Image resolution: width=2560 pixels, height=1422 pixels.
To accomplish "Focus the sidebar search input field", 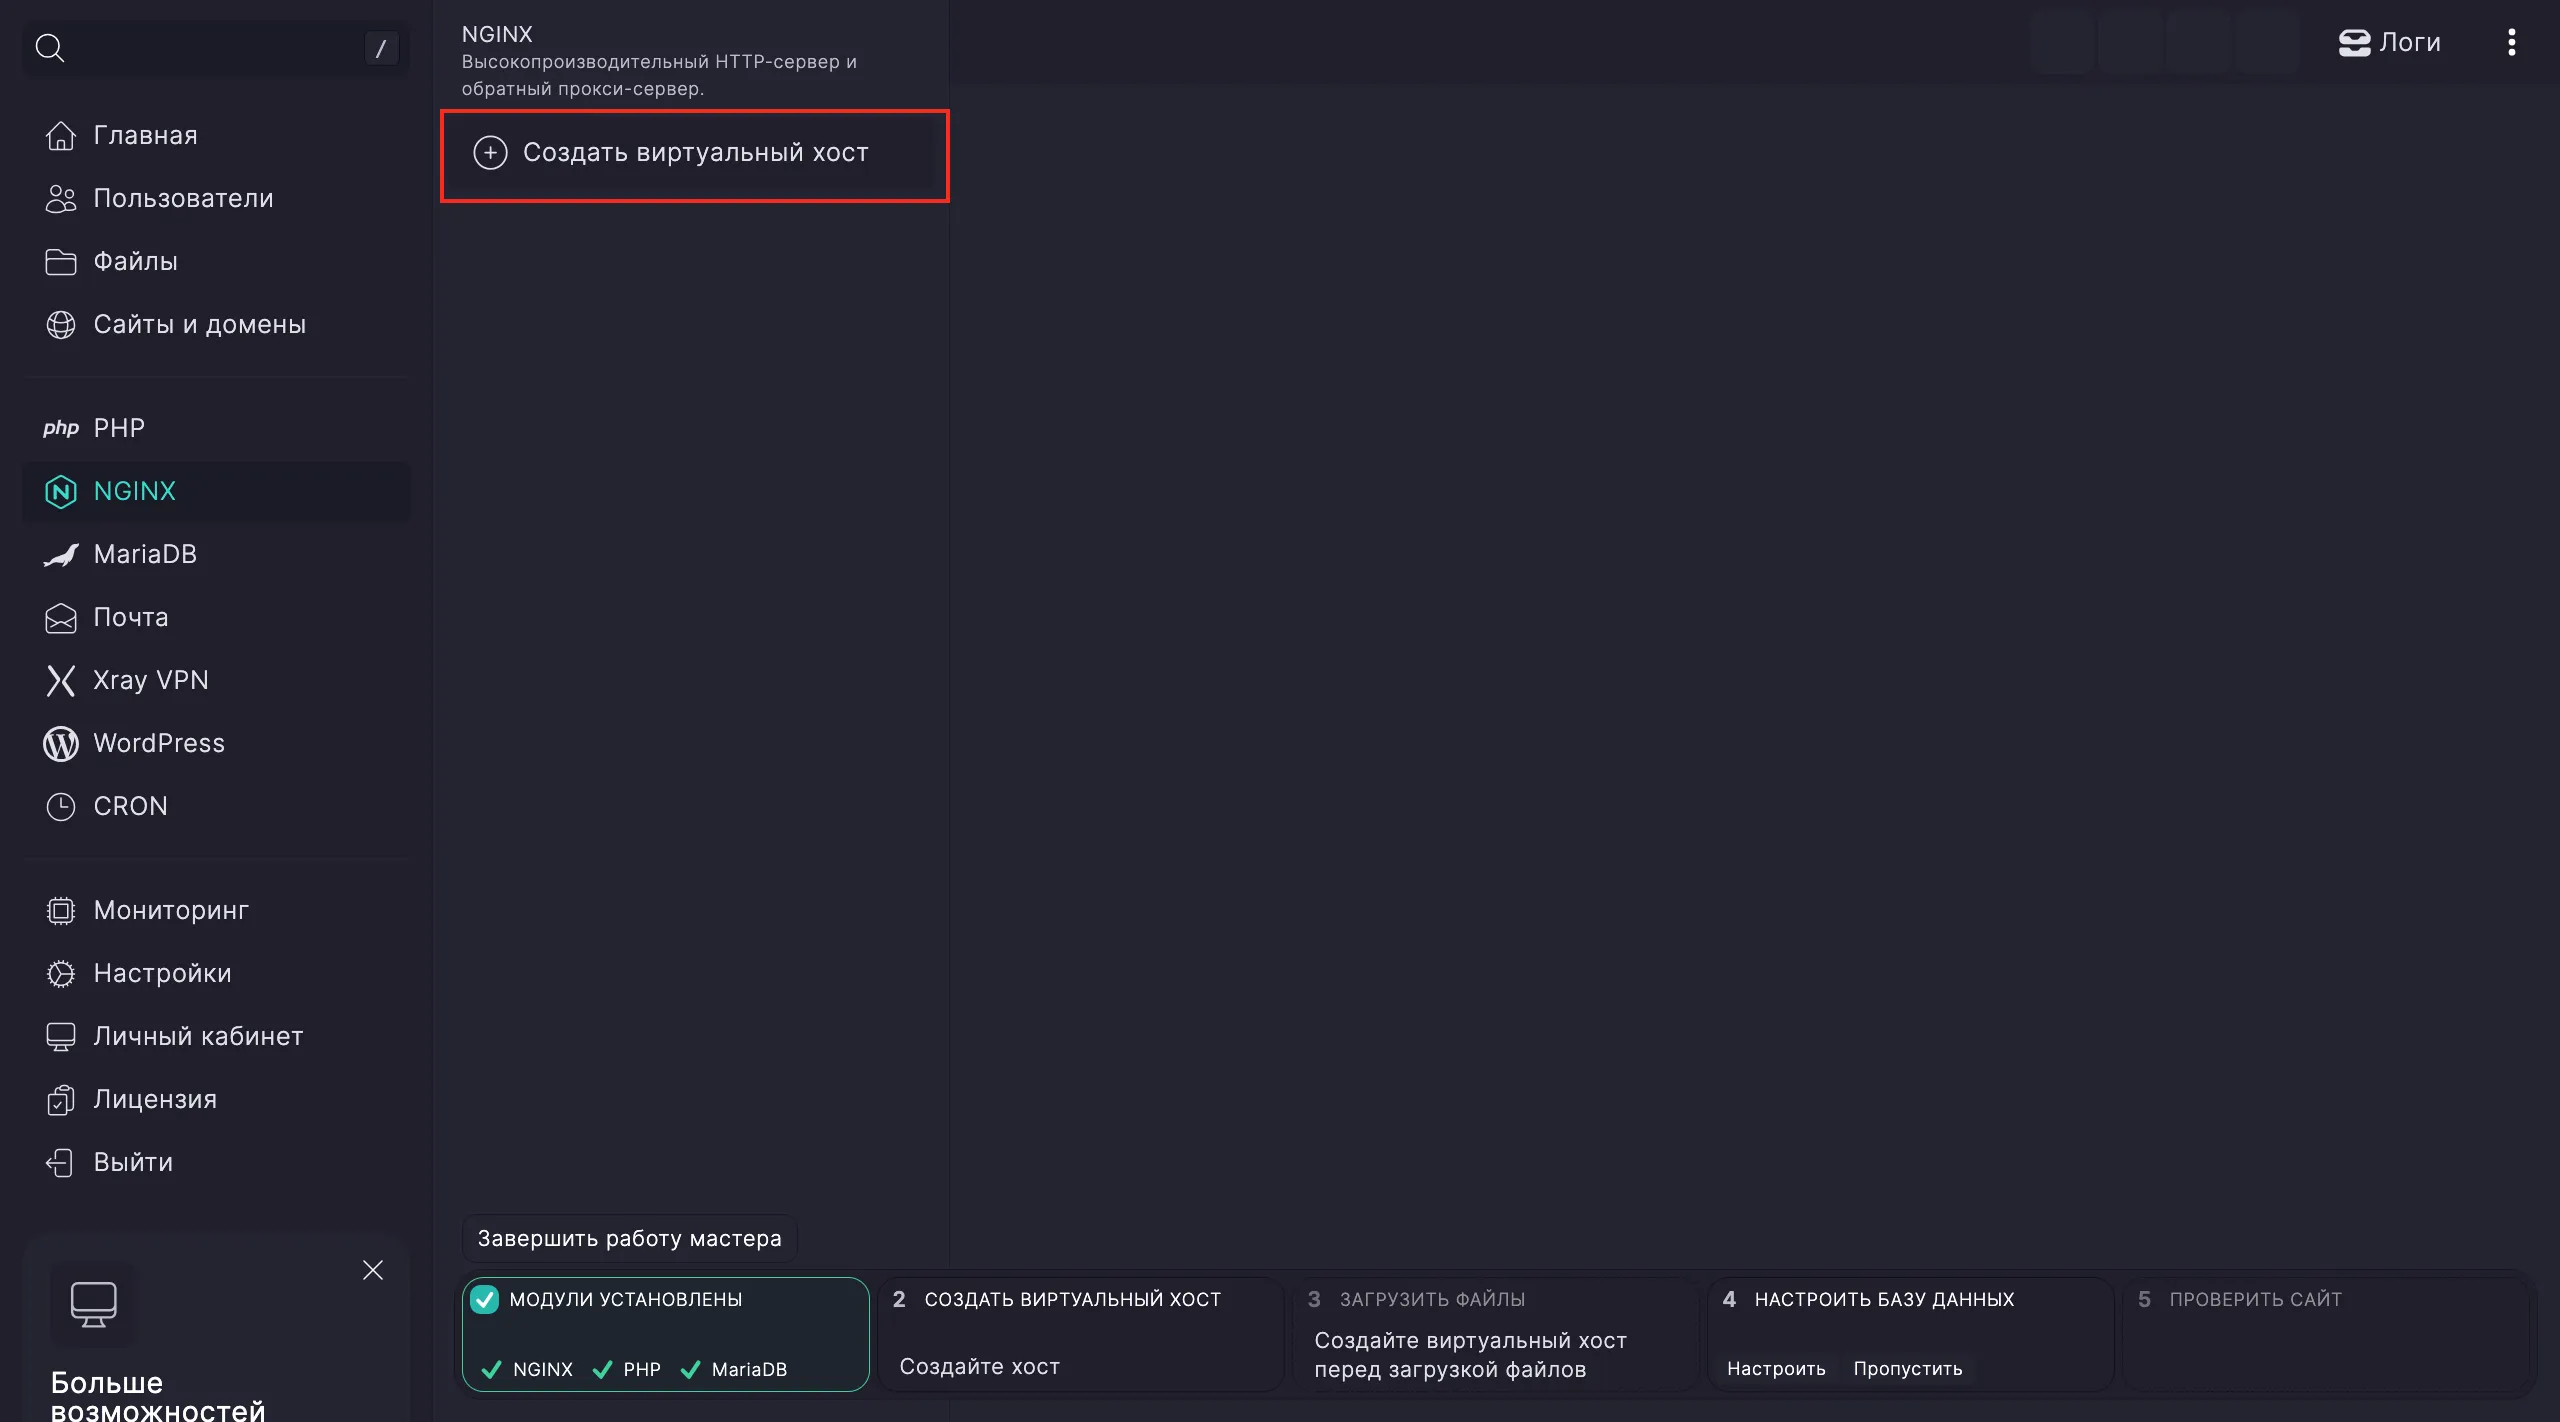I will coord(216,47).
